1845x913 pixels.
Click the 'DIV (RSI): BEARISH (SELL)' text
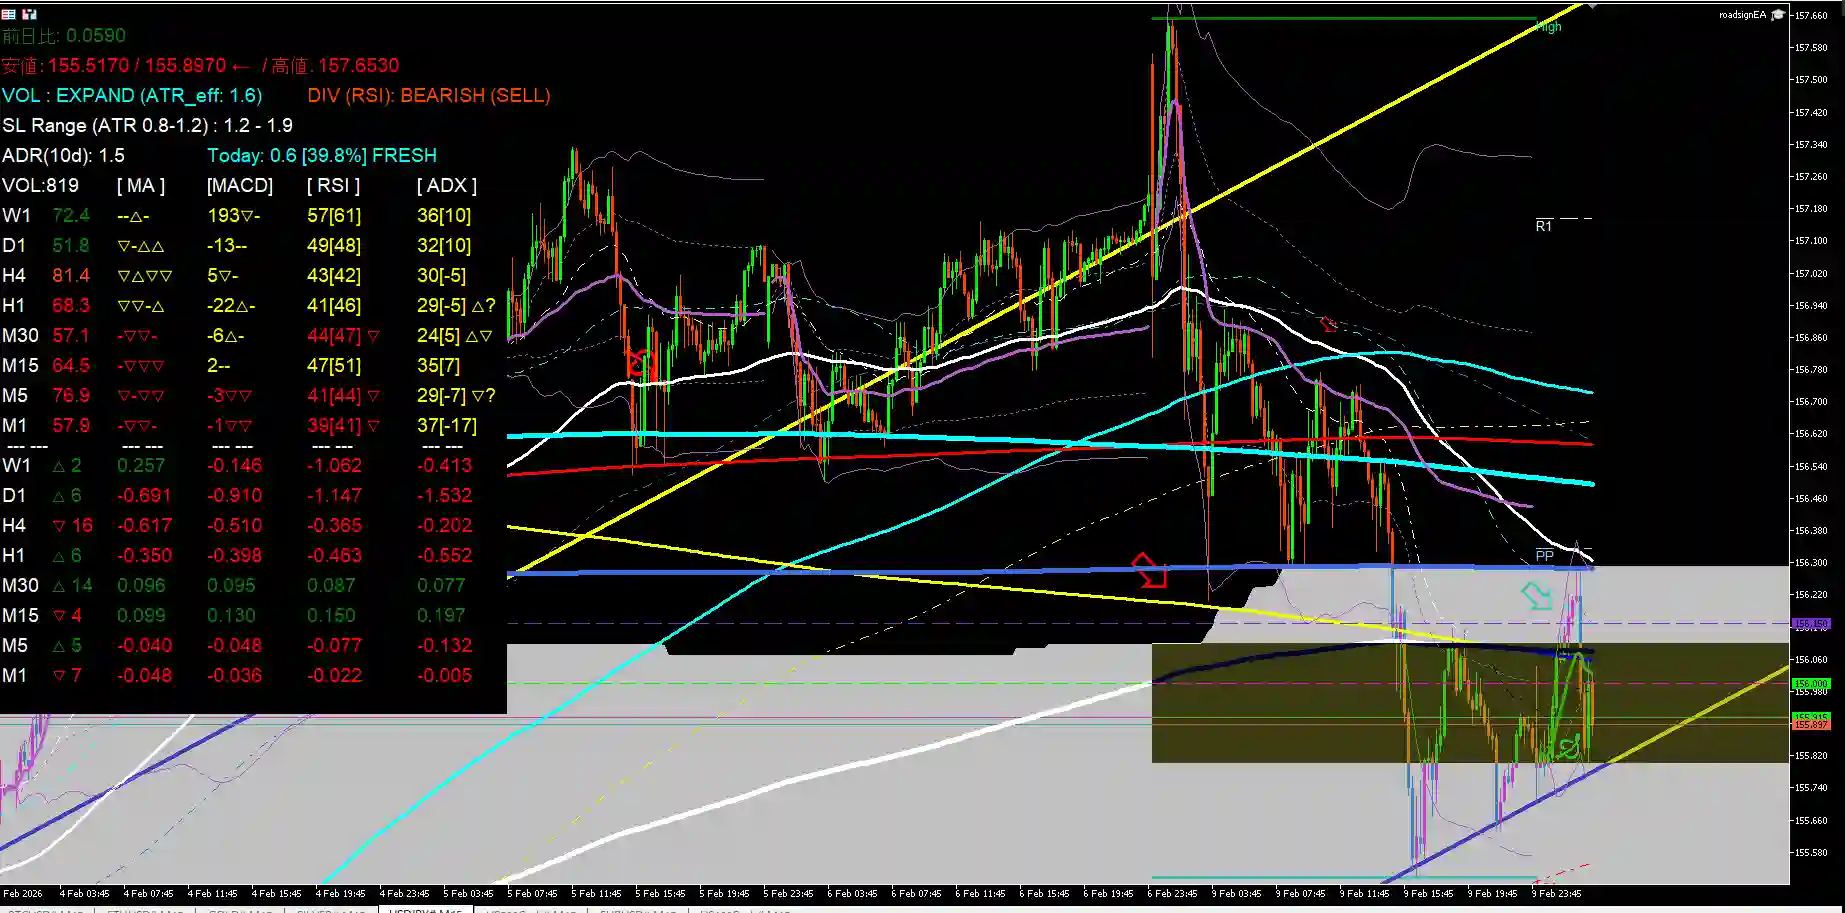(428, 95)
